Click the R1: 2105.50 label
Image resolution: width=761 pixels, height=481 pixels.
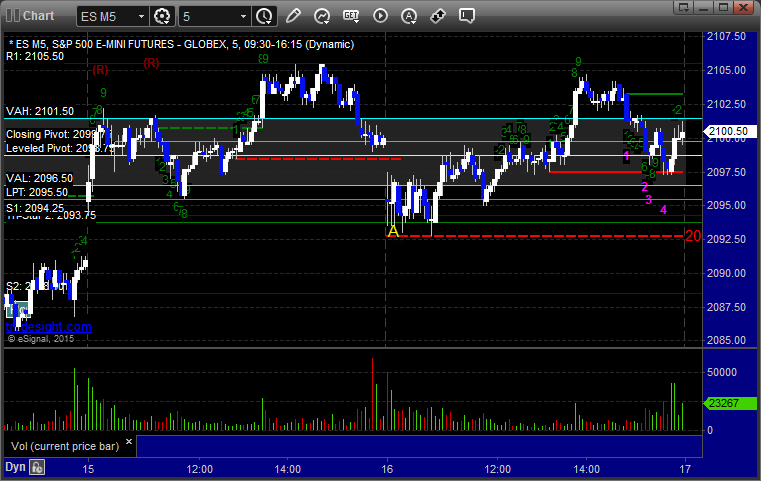coord(35,56)
